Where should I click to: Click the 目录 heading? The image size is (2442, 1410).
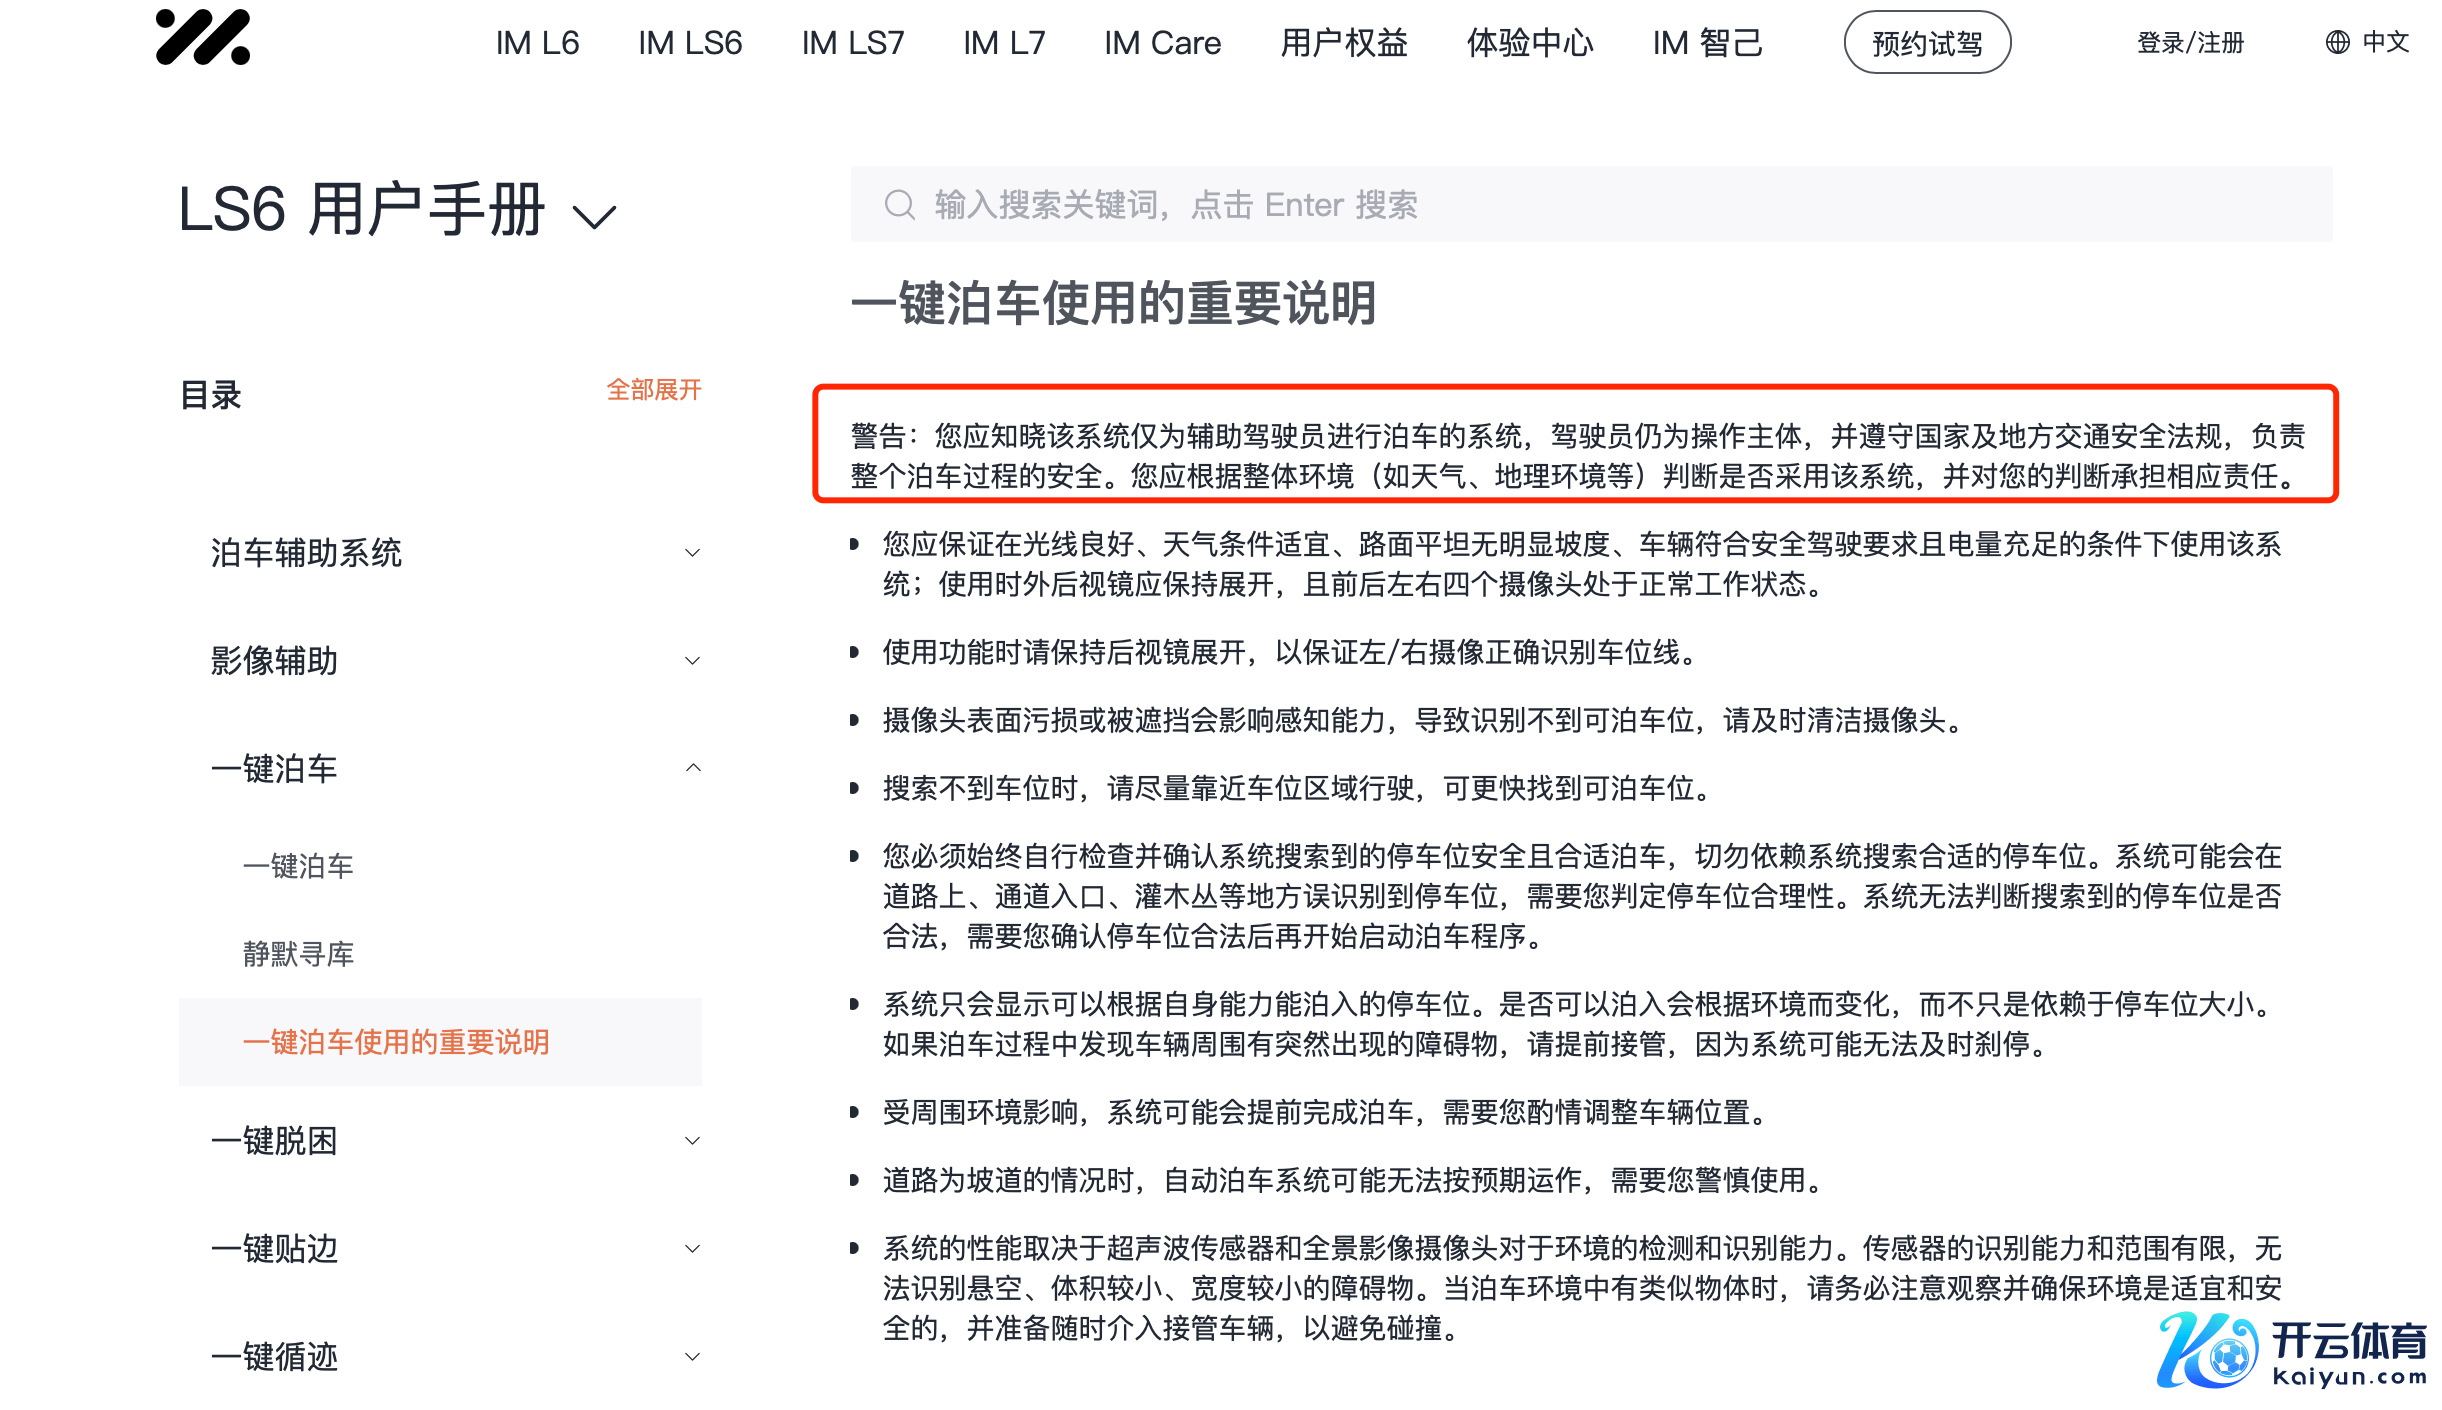tap(210, 395)
